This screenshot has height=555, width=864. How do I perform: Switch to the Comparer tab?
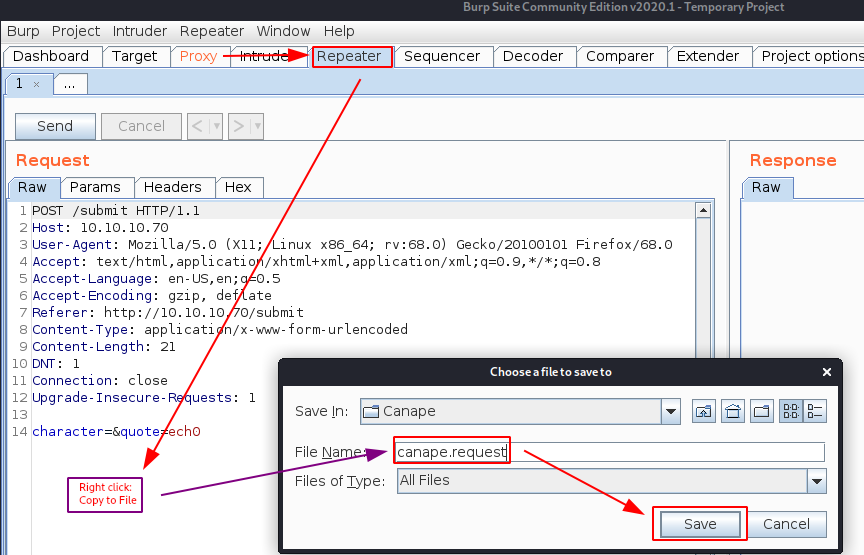620,56
